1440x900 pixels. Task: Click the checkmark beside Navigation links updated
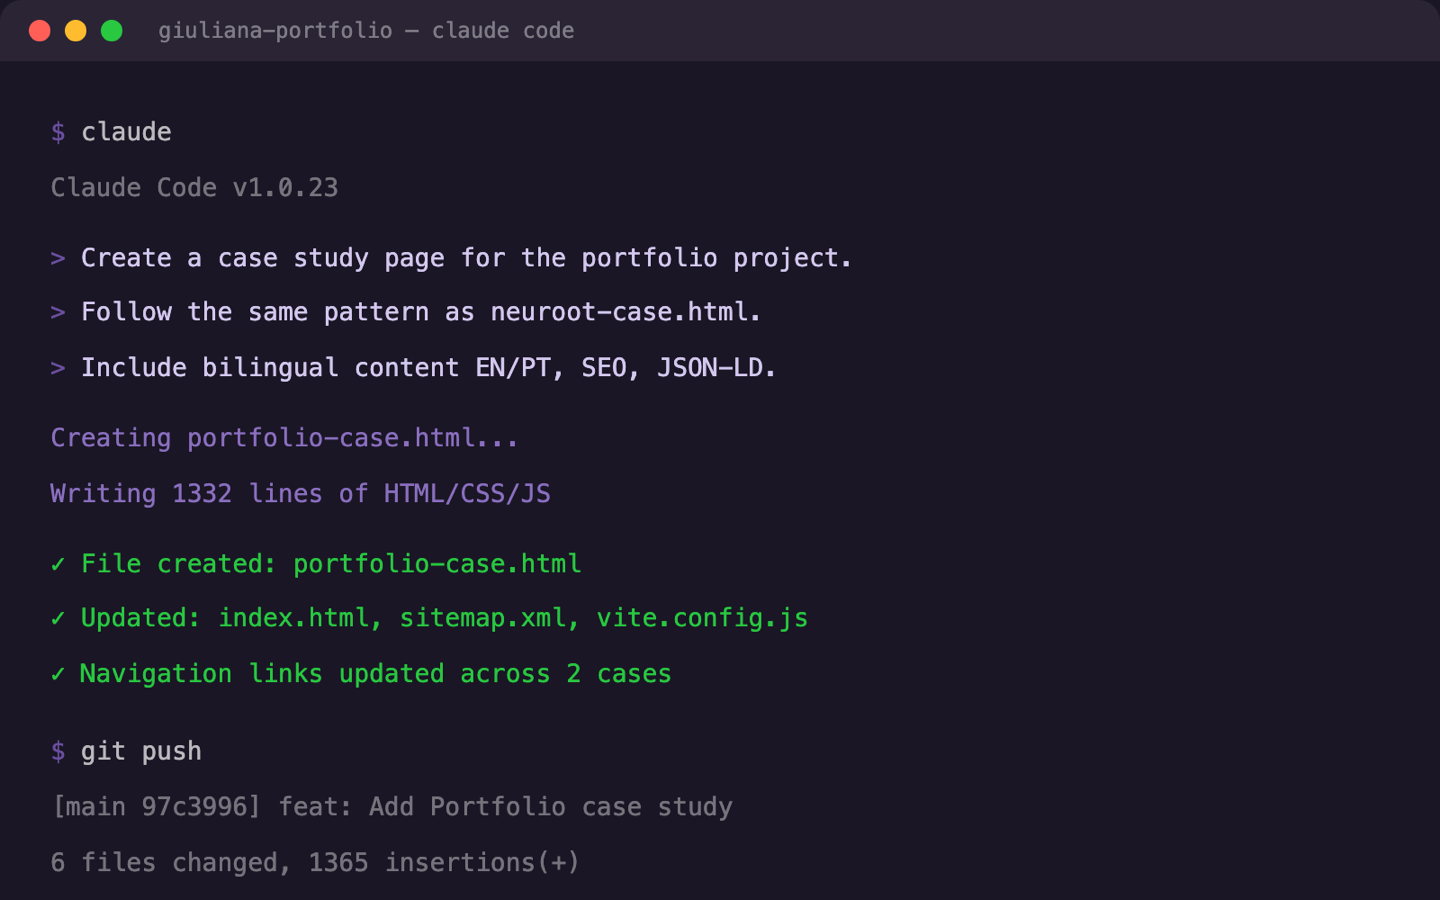(x=57, y=673)
